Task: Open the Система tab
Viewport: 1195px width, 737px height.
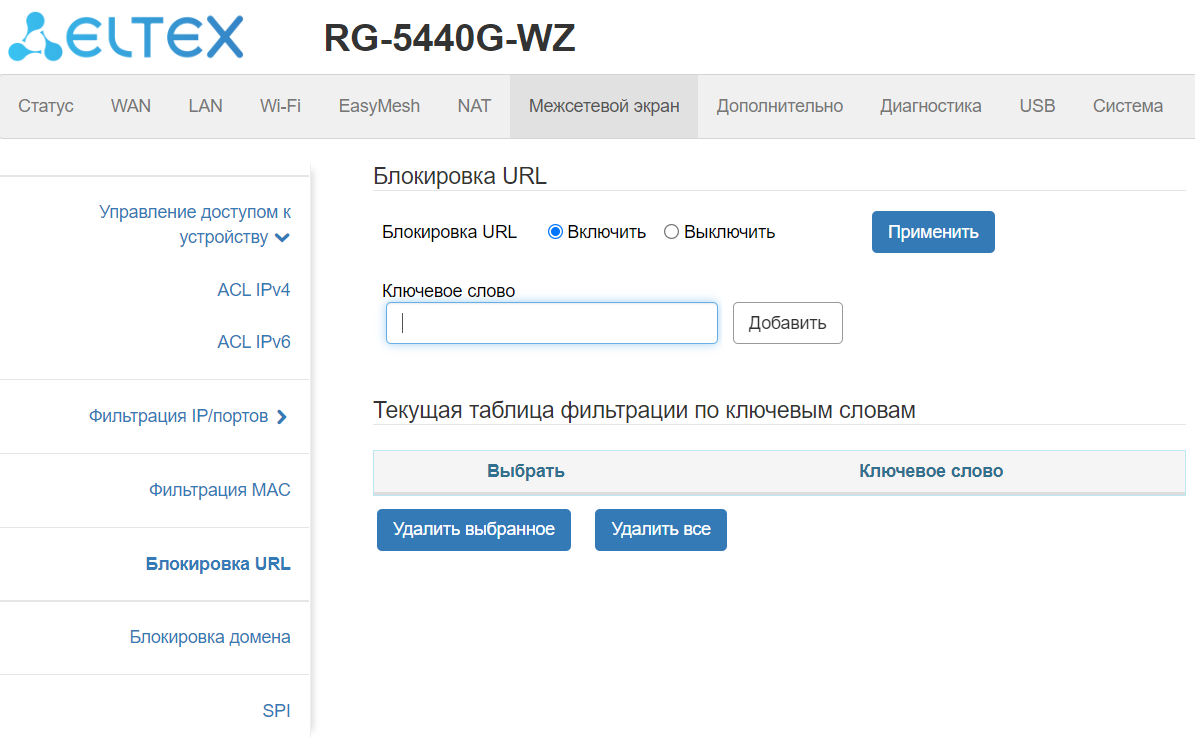Action: pyautogui.click(x=1127, y=106)
